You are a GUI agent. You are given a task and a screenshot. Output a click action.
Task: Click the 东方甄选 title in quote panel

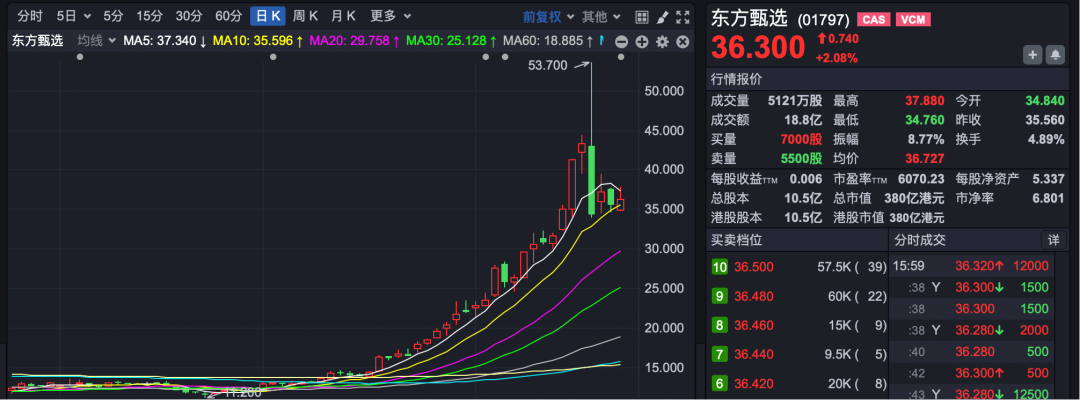tap(751, 19)
